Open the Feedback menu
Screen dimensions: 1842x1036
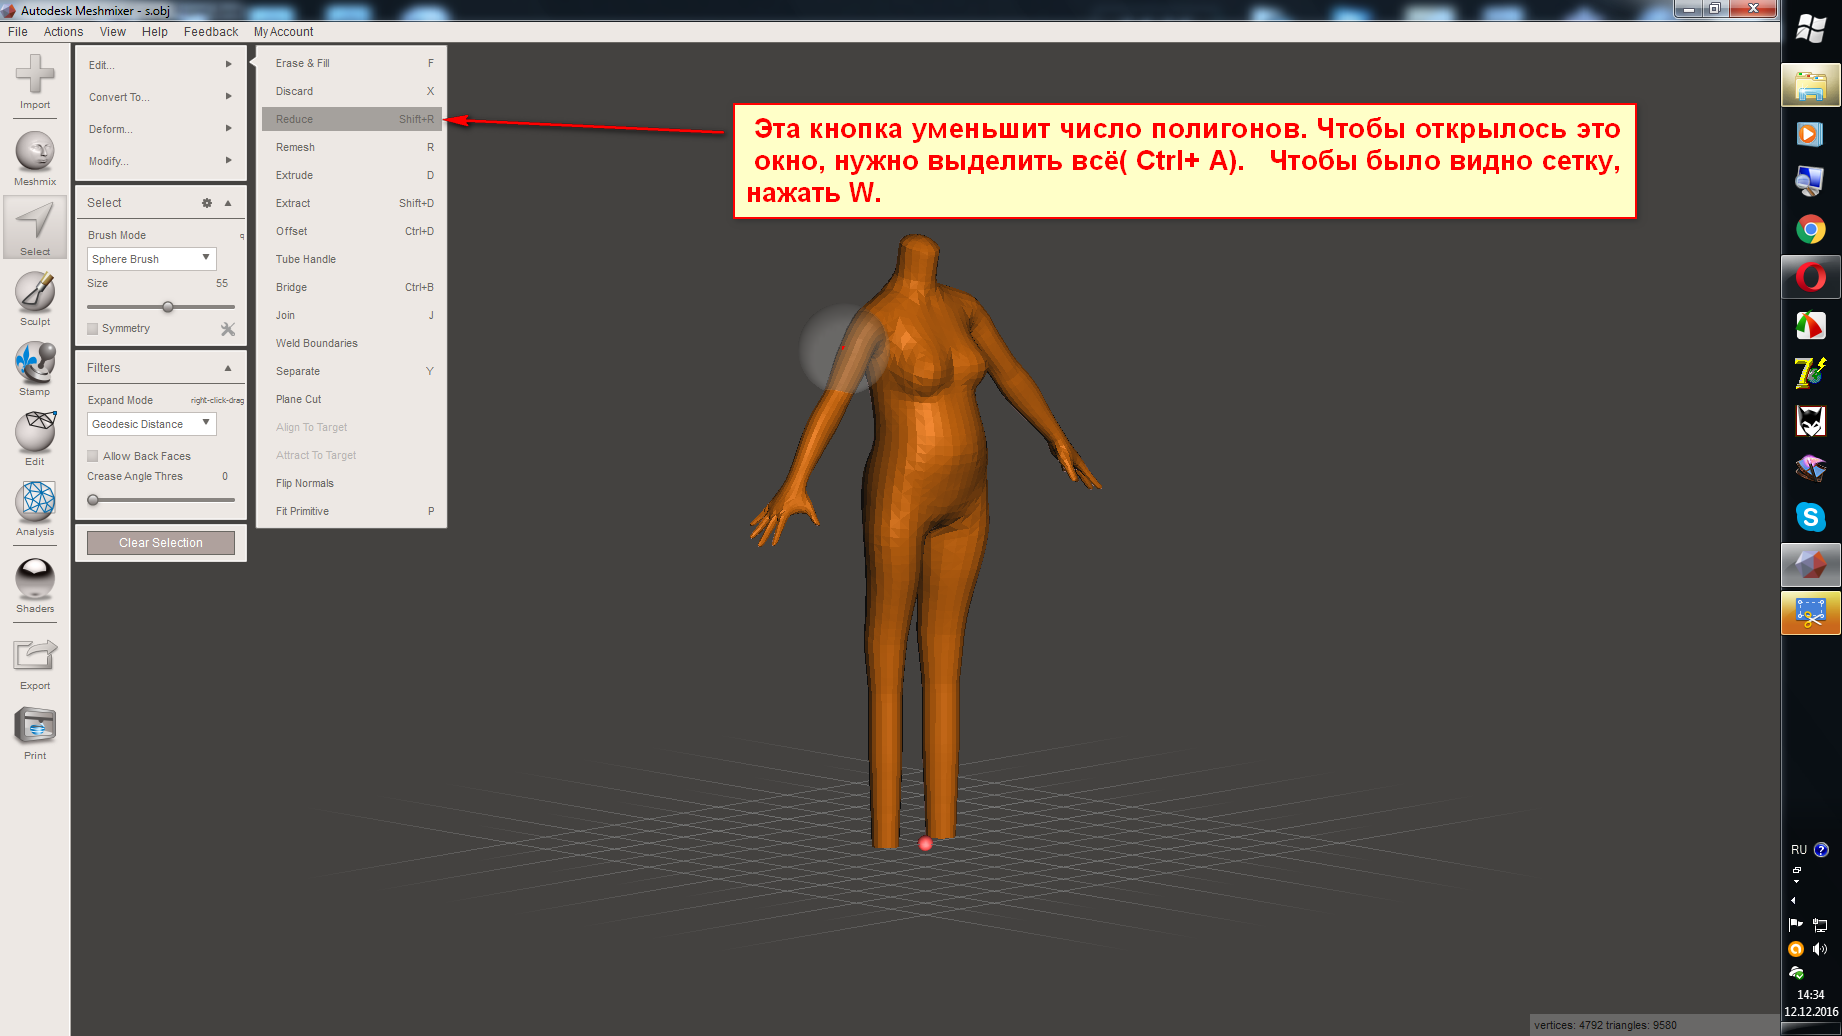[211, 32]
